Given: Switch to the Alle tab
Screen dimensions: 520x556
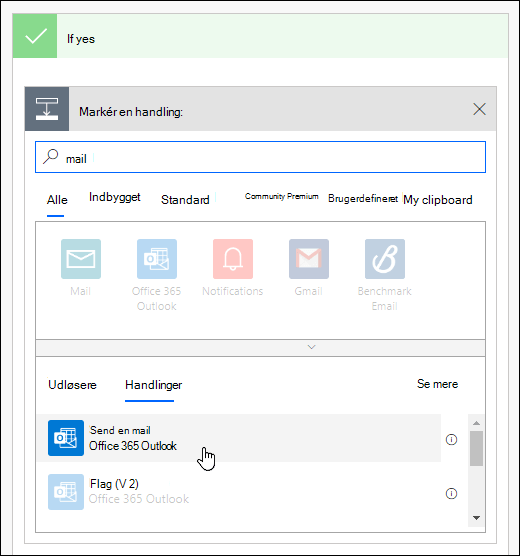Looking at the screenshot, I should click(x=57, y=200).
